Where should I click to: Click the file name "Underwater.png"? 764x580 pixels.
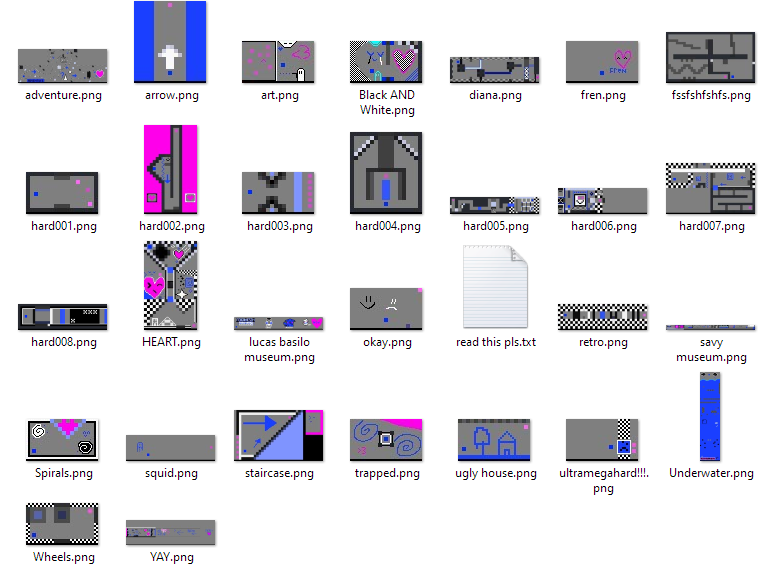[x=711, y=473]
